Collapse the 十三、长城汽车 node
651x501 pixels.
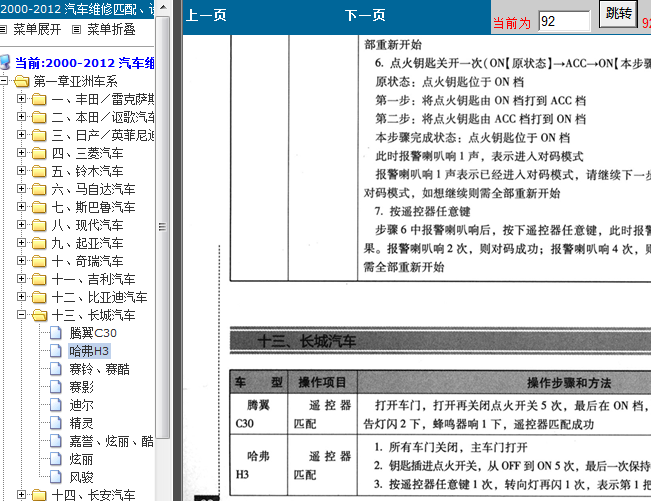[x=21, y=315]
